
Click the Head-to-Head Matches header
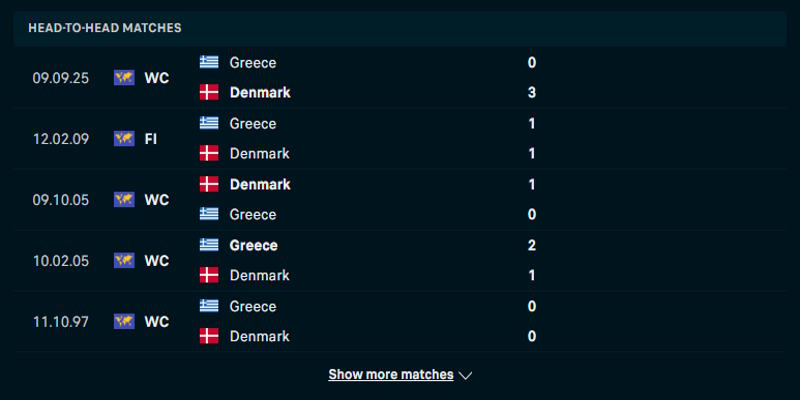pyautogui.click(x=105, y=28)
